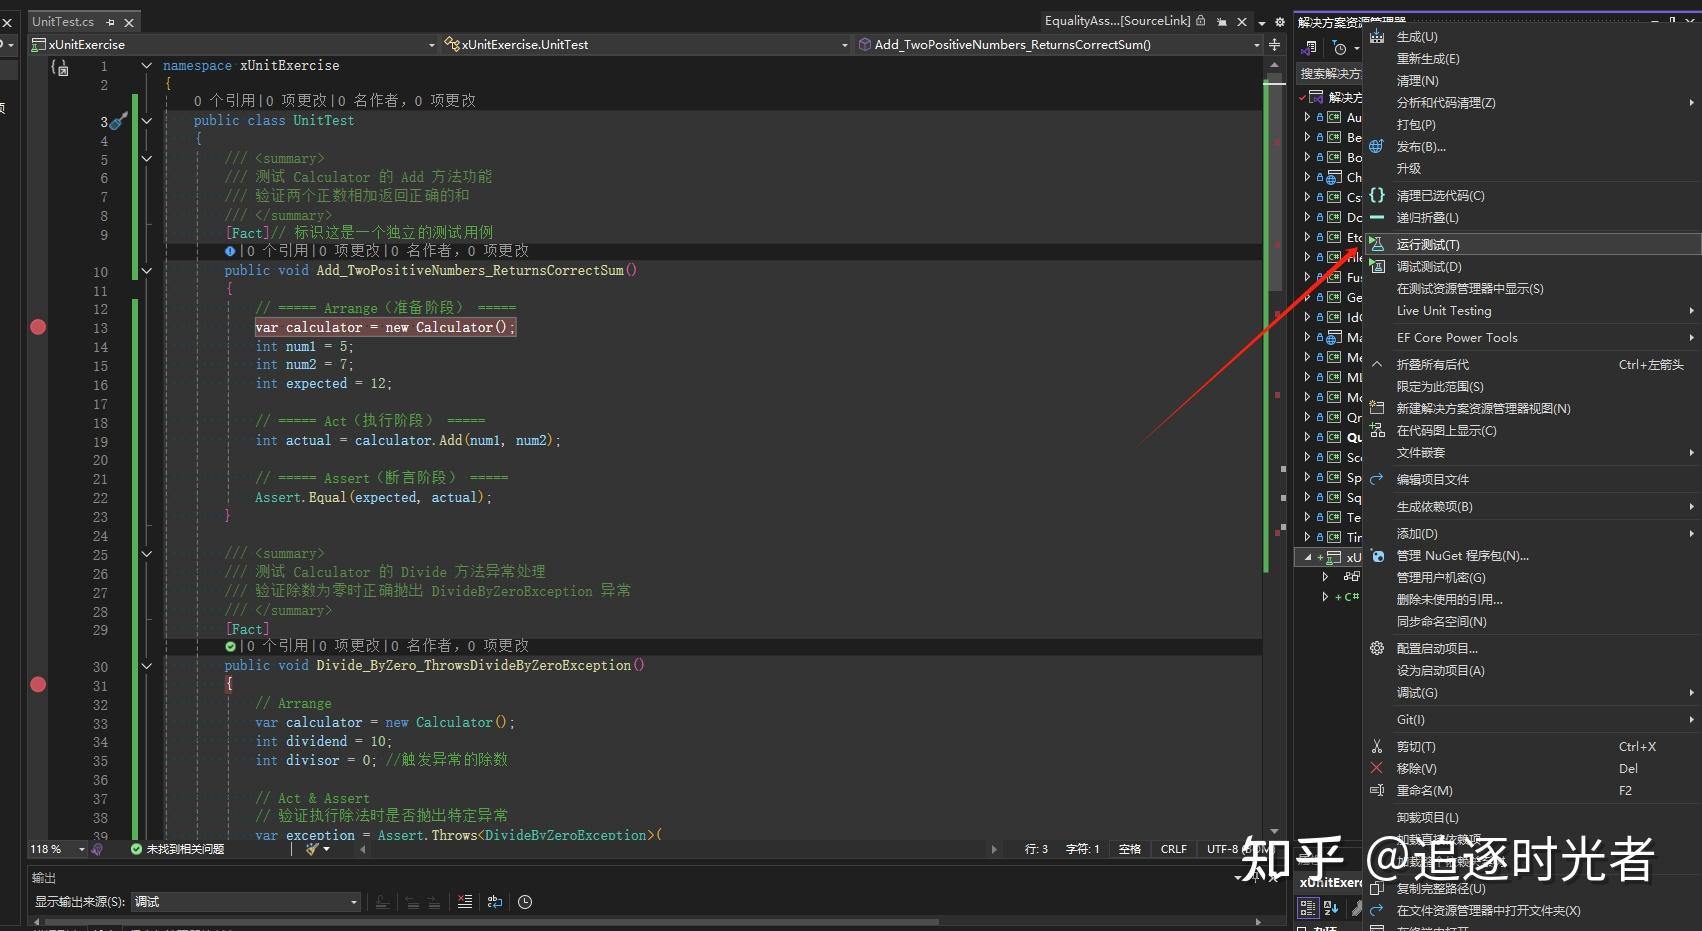
Task: Open the Live Unit Testing submenu
Action: click(x=1533, y=311)
